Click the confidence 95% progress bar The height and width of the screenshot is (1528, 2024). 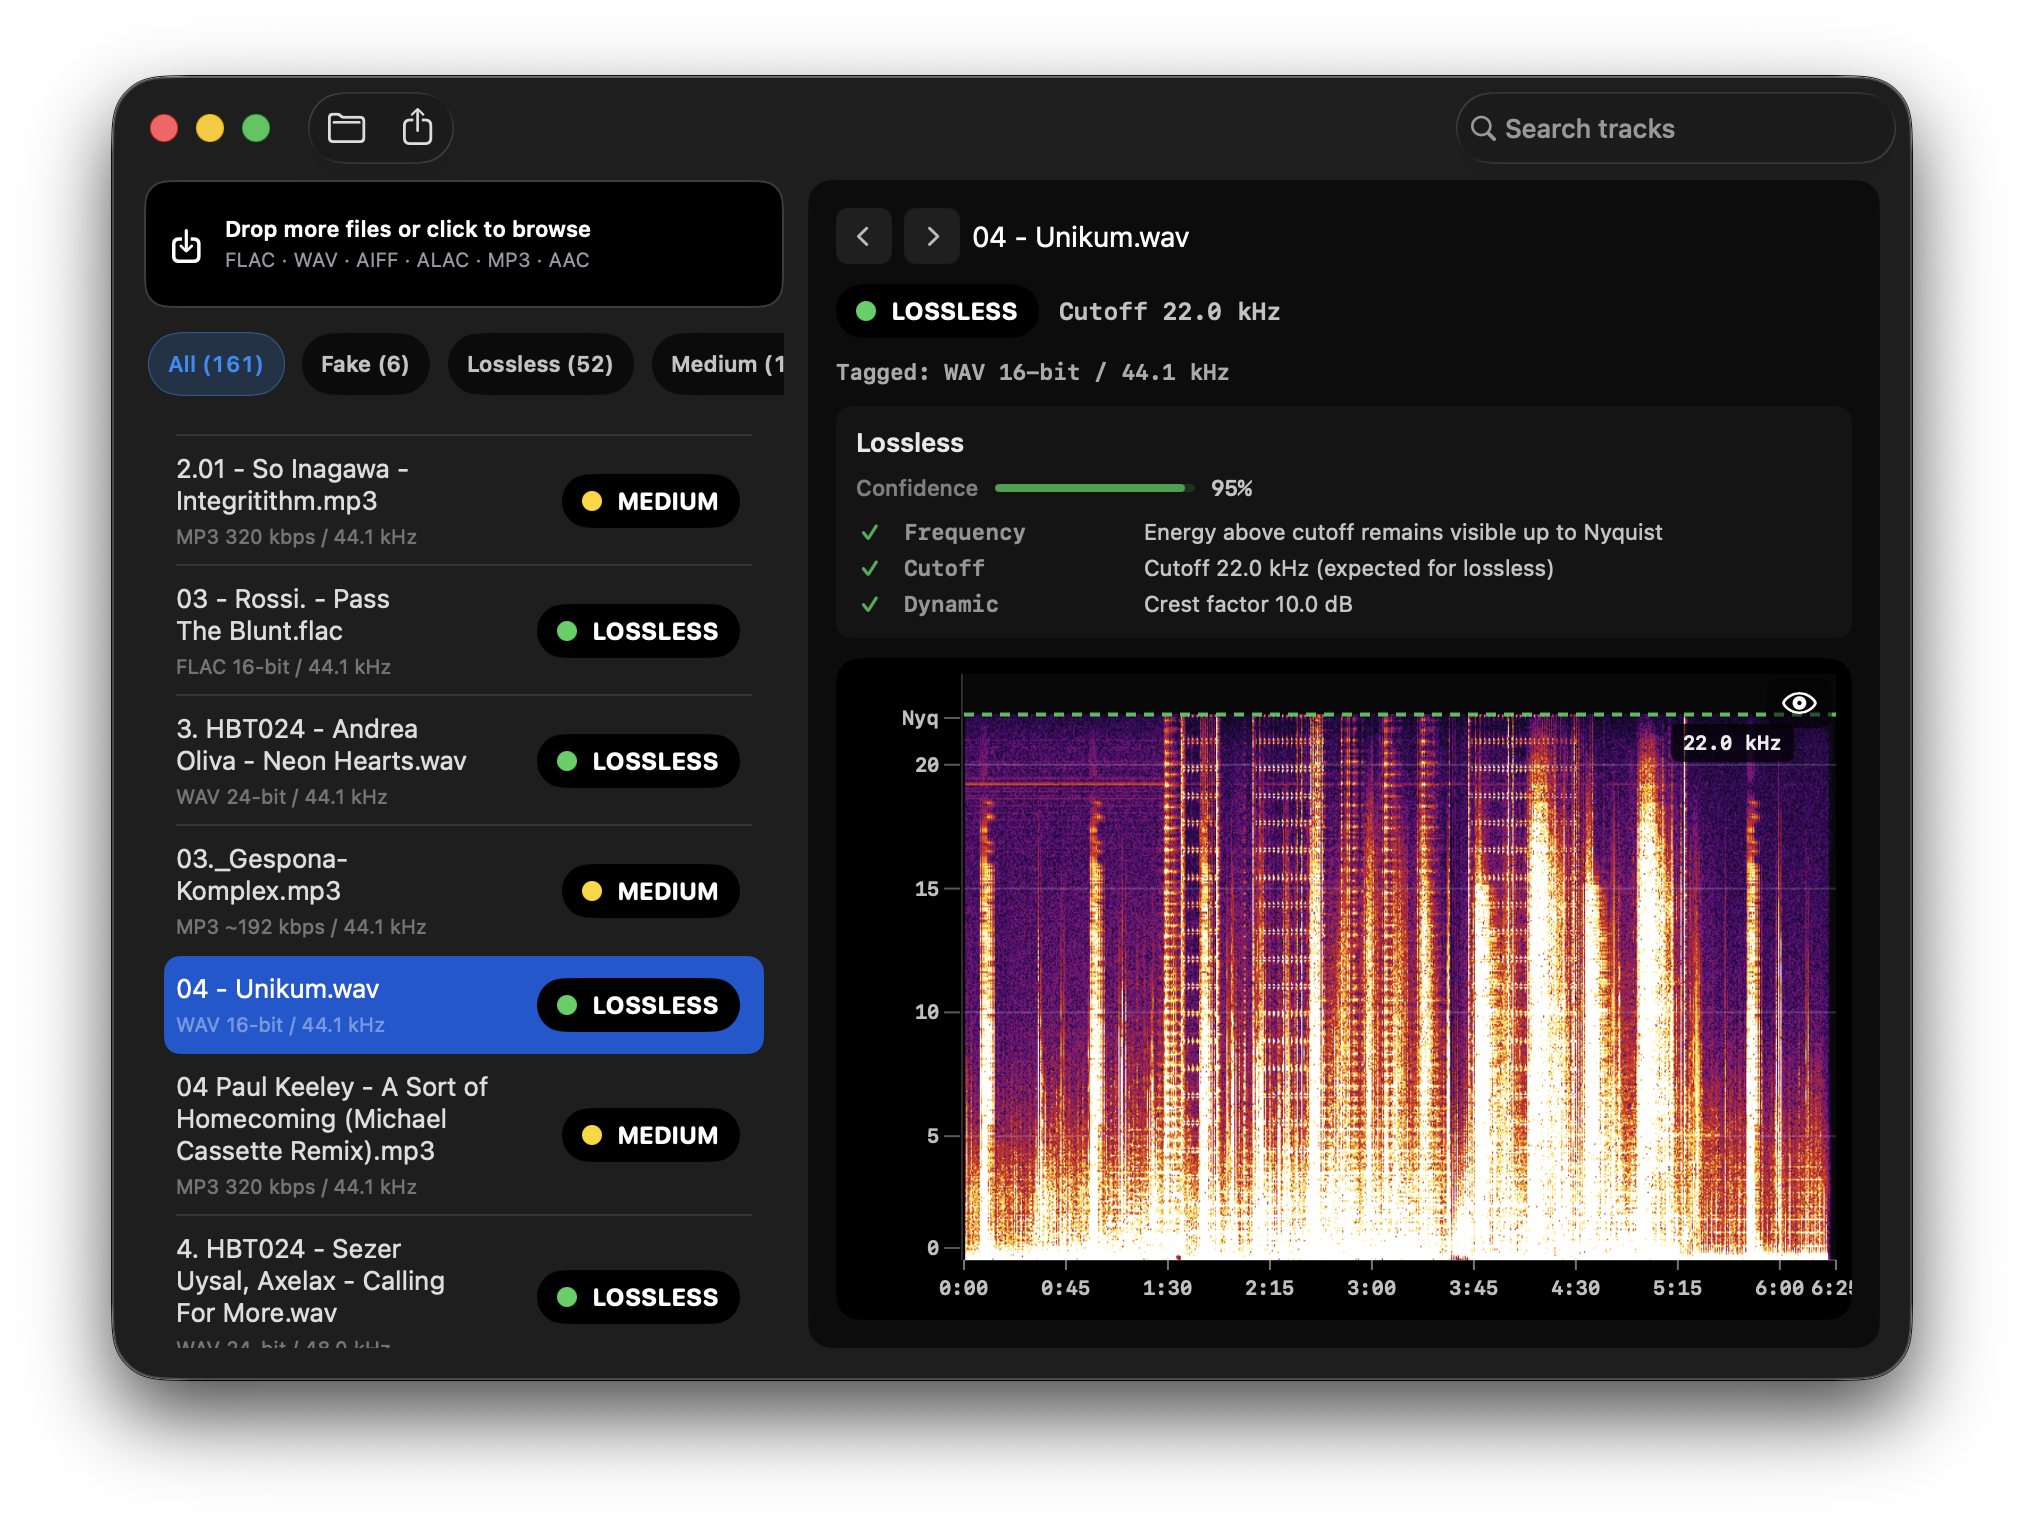click(x=1094, y=488)
